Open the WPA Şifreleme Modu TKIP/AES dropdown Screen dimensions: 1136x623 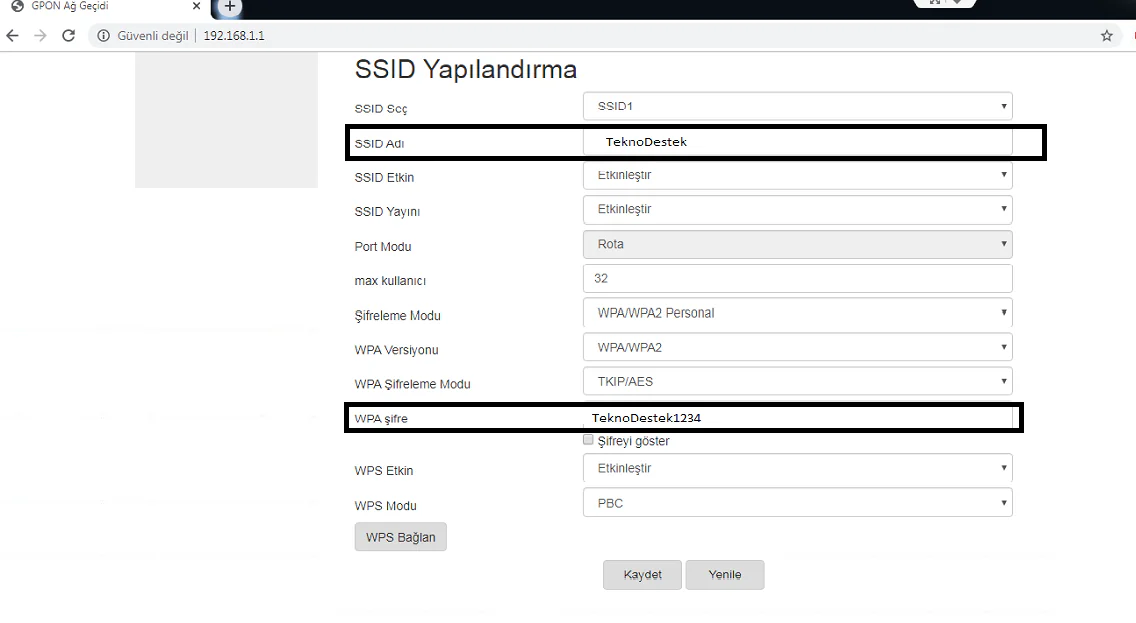point(798,382)
